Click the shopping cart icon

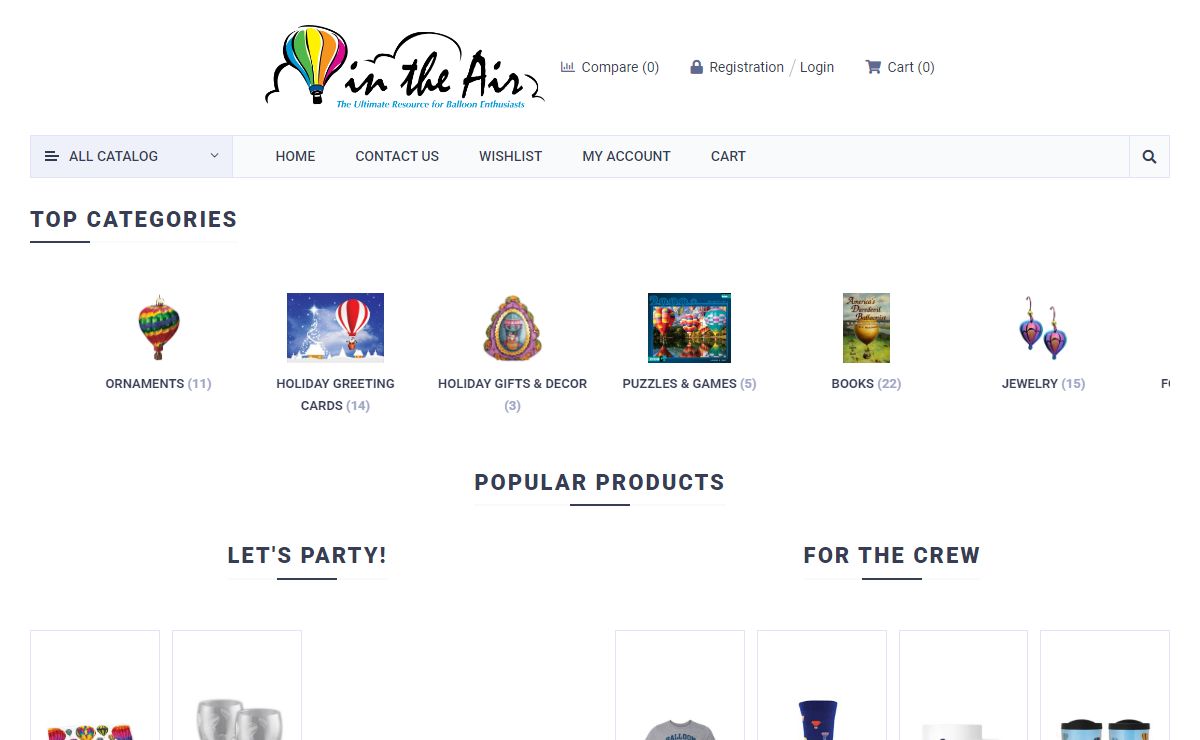[873, 67]
